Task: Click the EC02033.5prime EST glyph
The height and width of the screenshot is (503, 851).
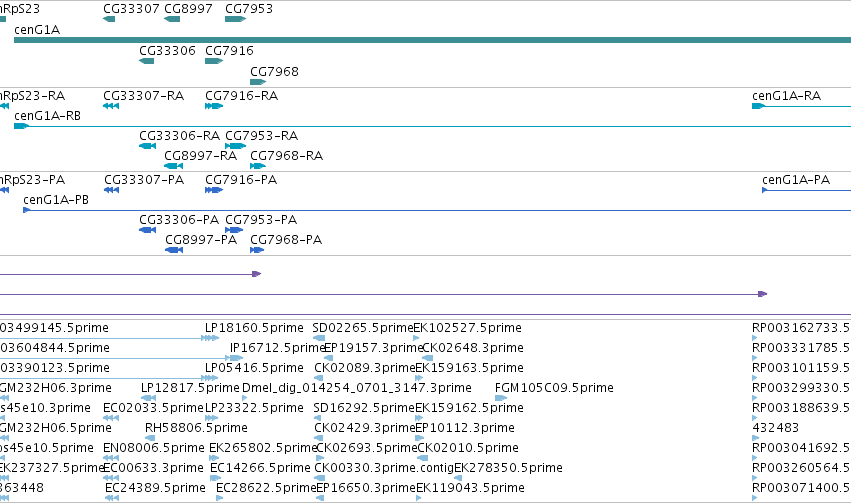Action: pyautogui.click(x=111, y=418)
